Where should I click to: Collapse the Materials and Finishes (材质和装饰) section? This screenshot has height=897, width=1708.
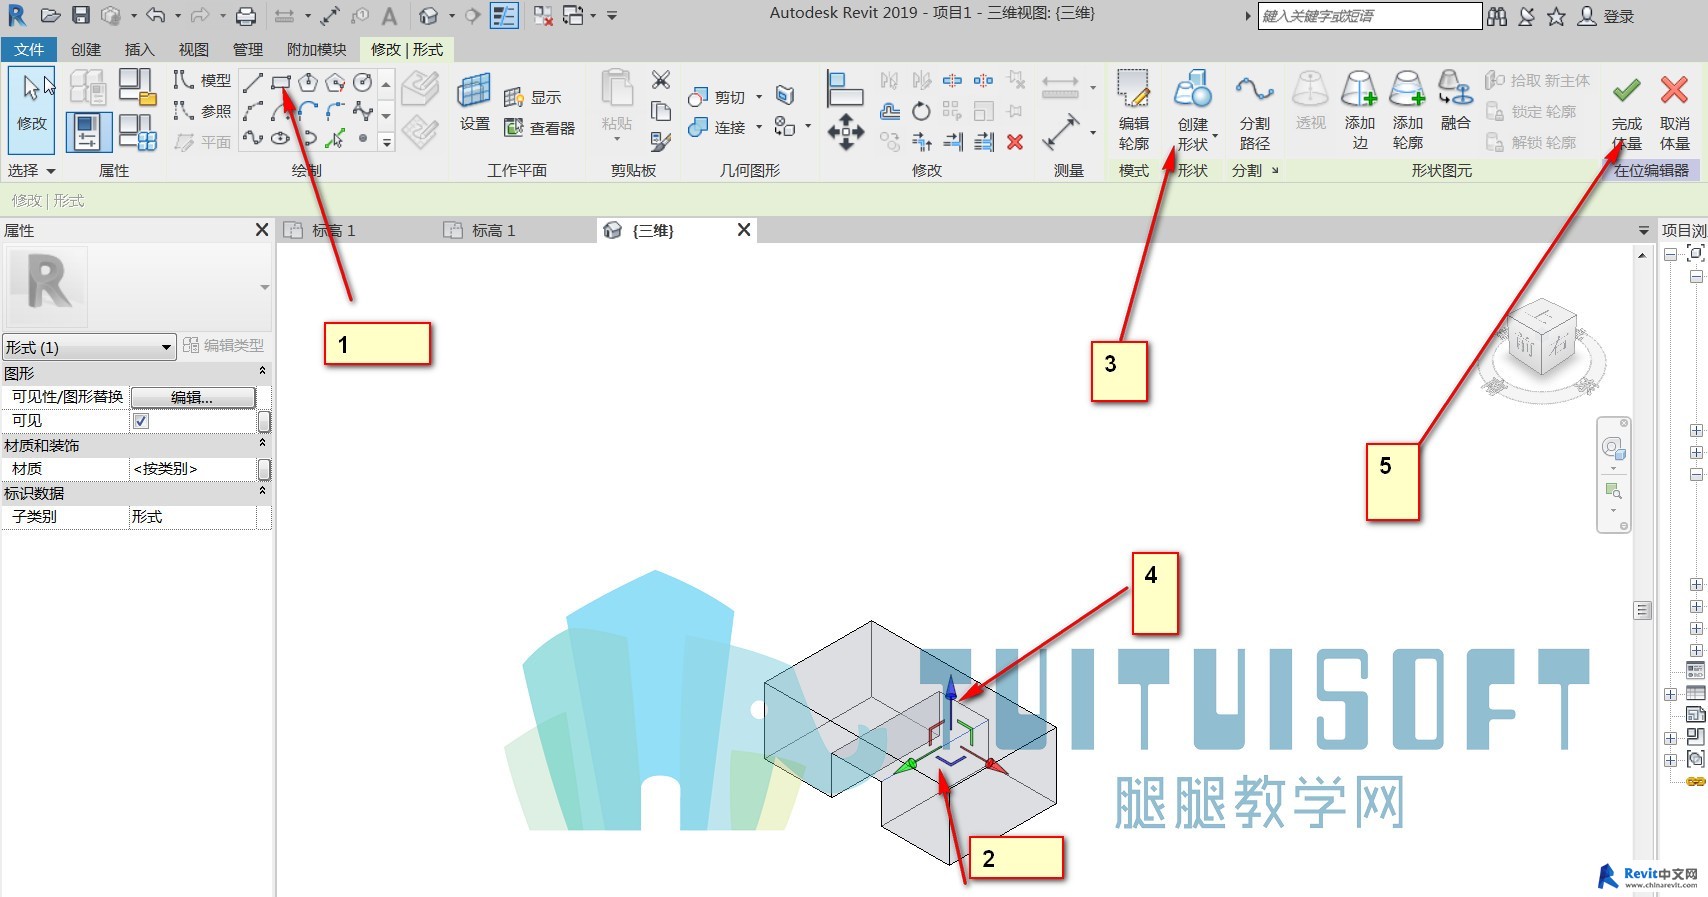click(x=263, y=444)
